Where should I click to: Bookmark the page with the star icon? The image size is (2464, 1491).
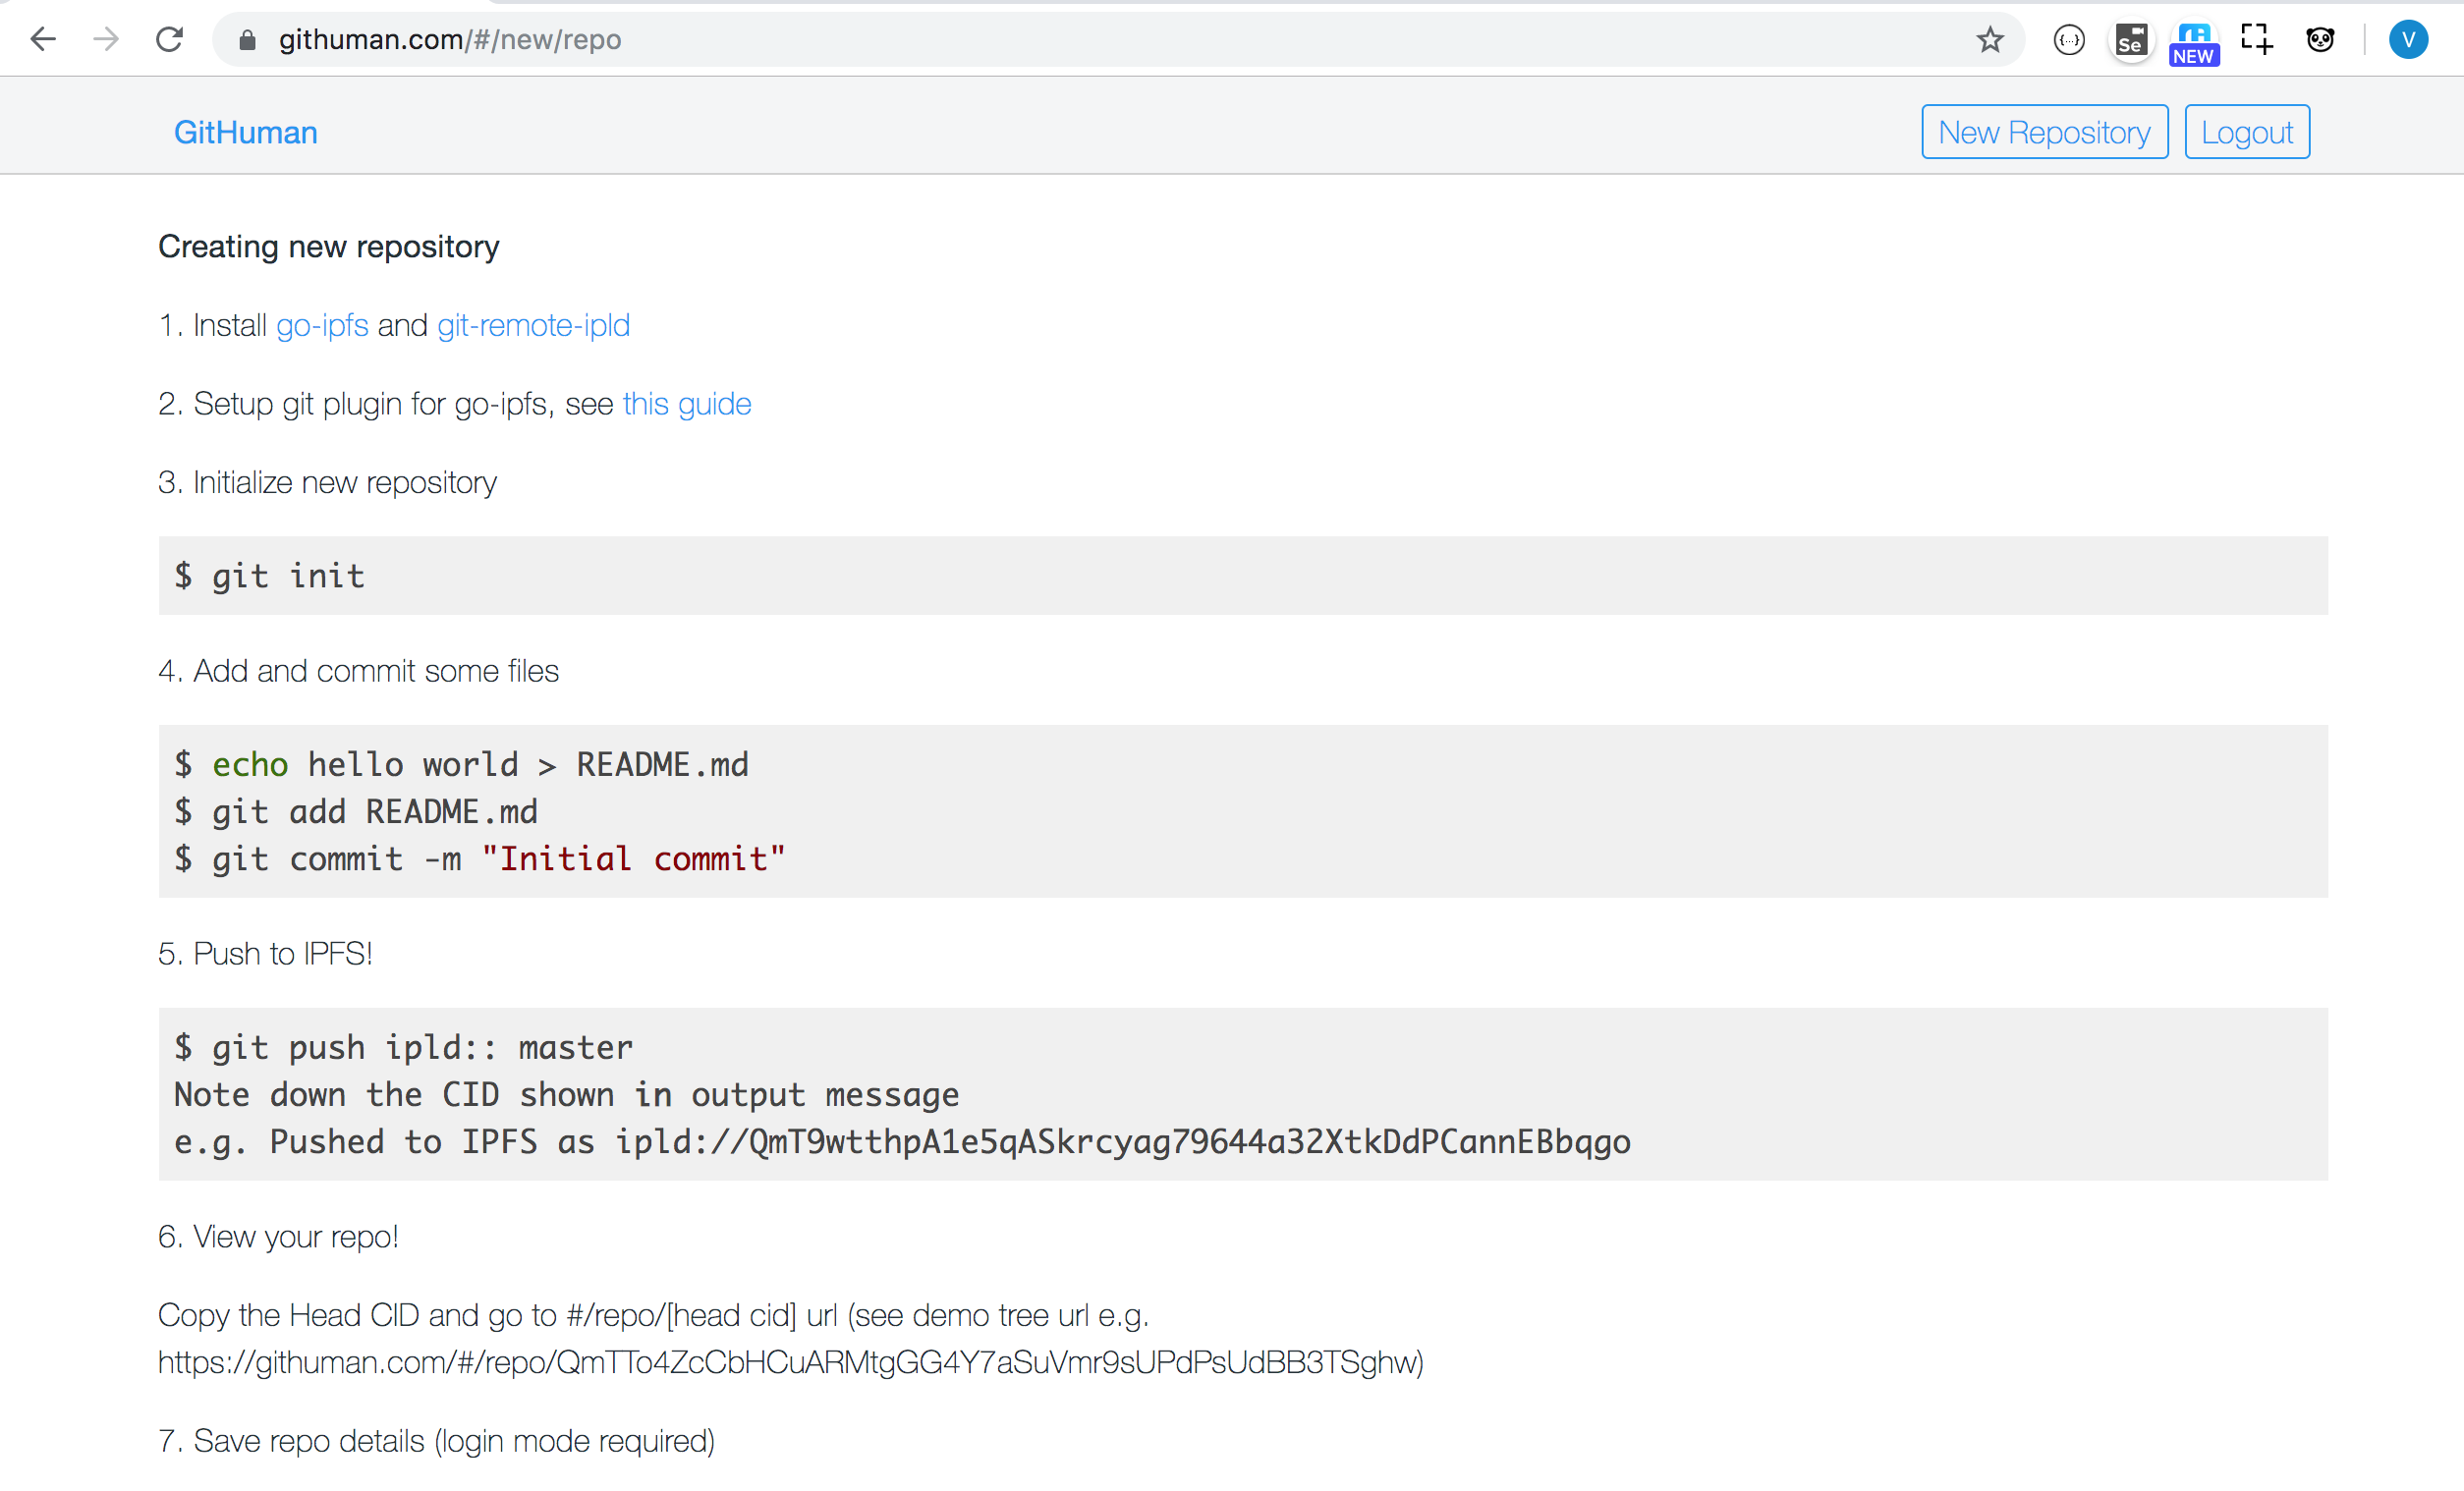(x=1990, y=40)
